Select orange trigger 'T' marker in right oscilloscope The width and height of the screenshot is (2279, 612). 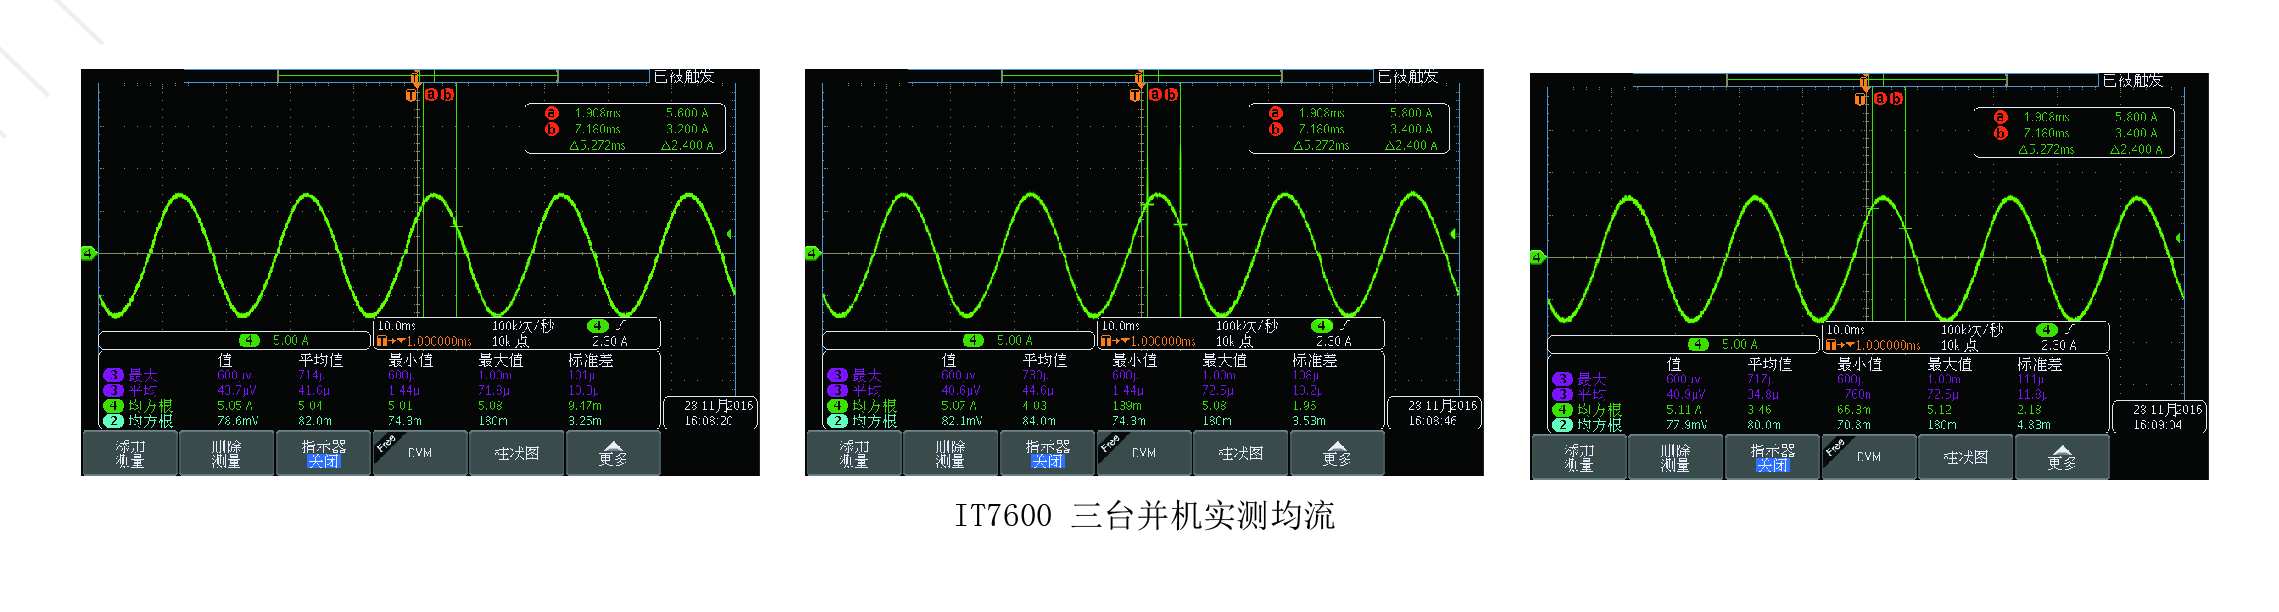coord(1860,99)
